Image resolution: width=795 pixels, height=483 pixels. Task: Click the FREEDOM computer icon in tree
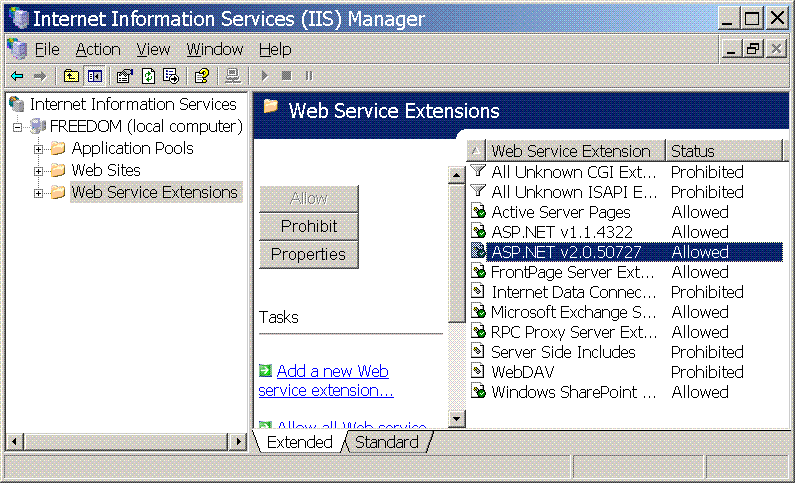pos(38,126)
